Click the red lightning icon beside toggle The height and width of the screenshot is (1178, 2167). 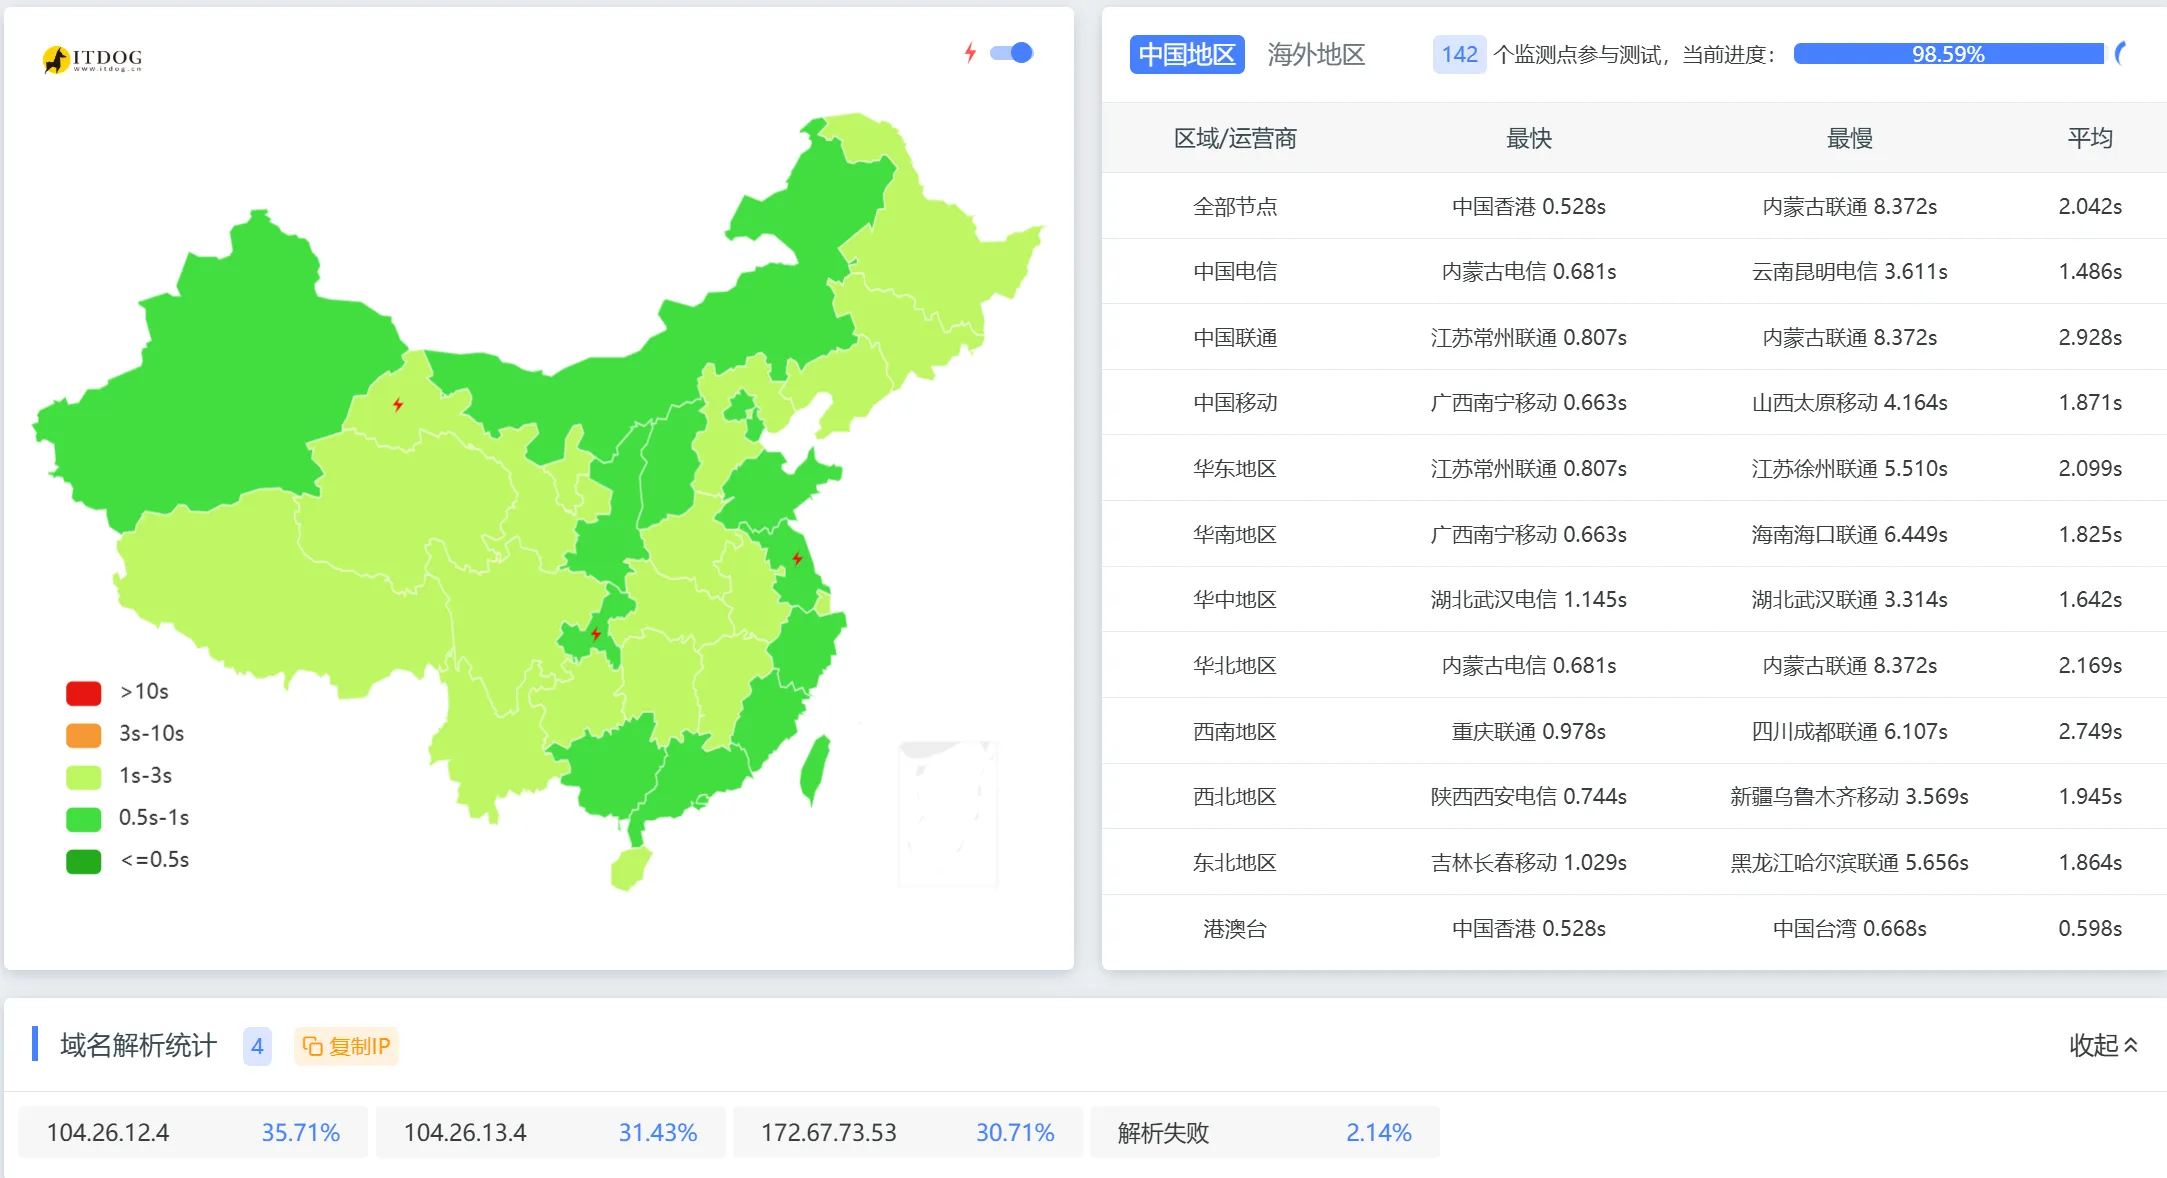tap(969, 53)
